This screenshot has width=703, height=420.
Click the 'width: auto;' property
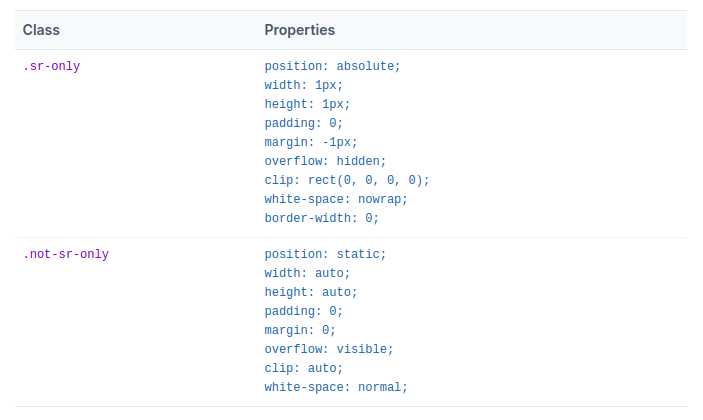click(x=307, y=273)
